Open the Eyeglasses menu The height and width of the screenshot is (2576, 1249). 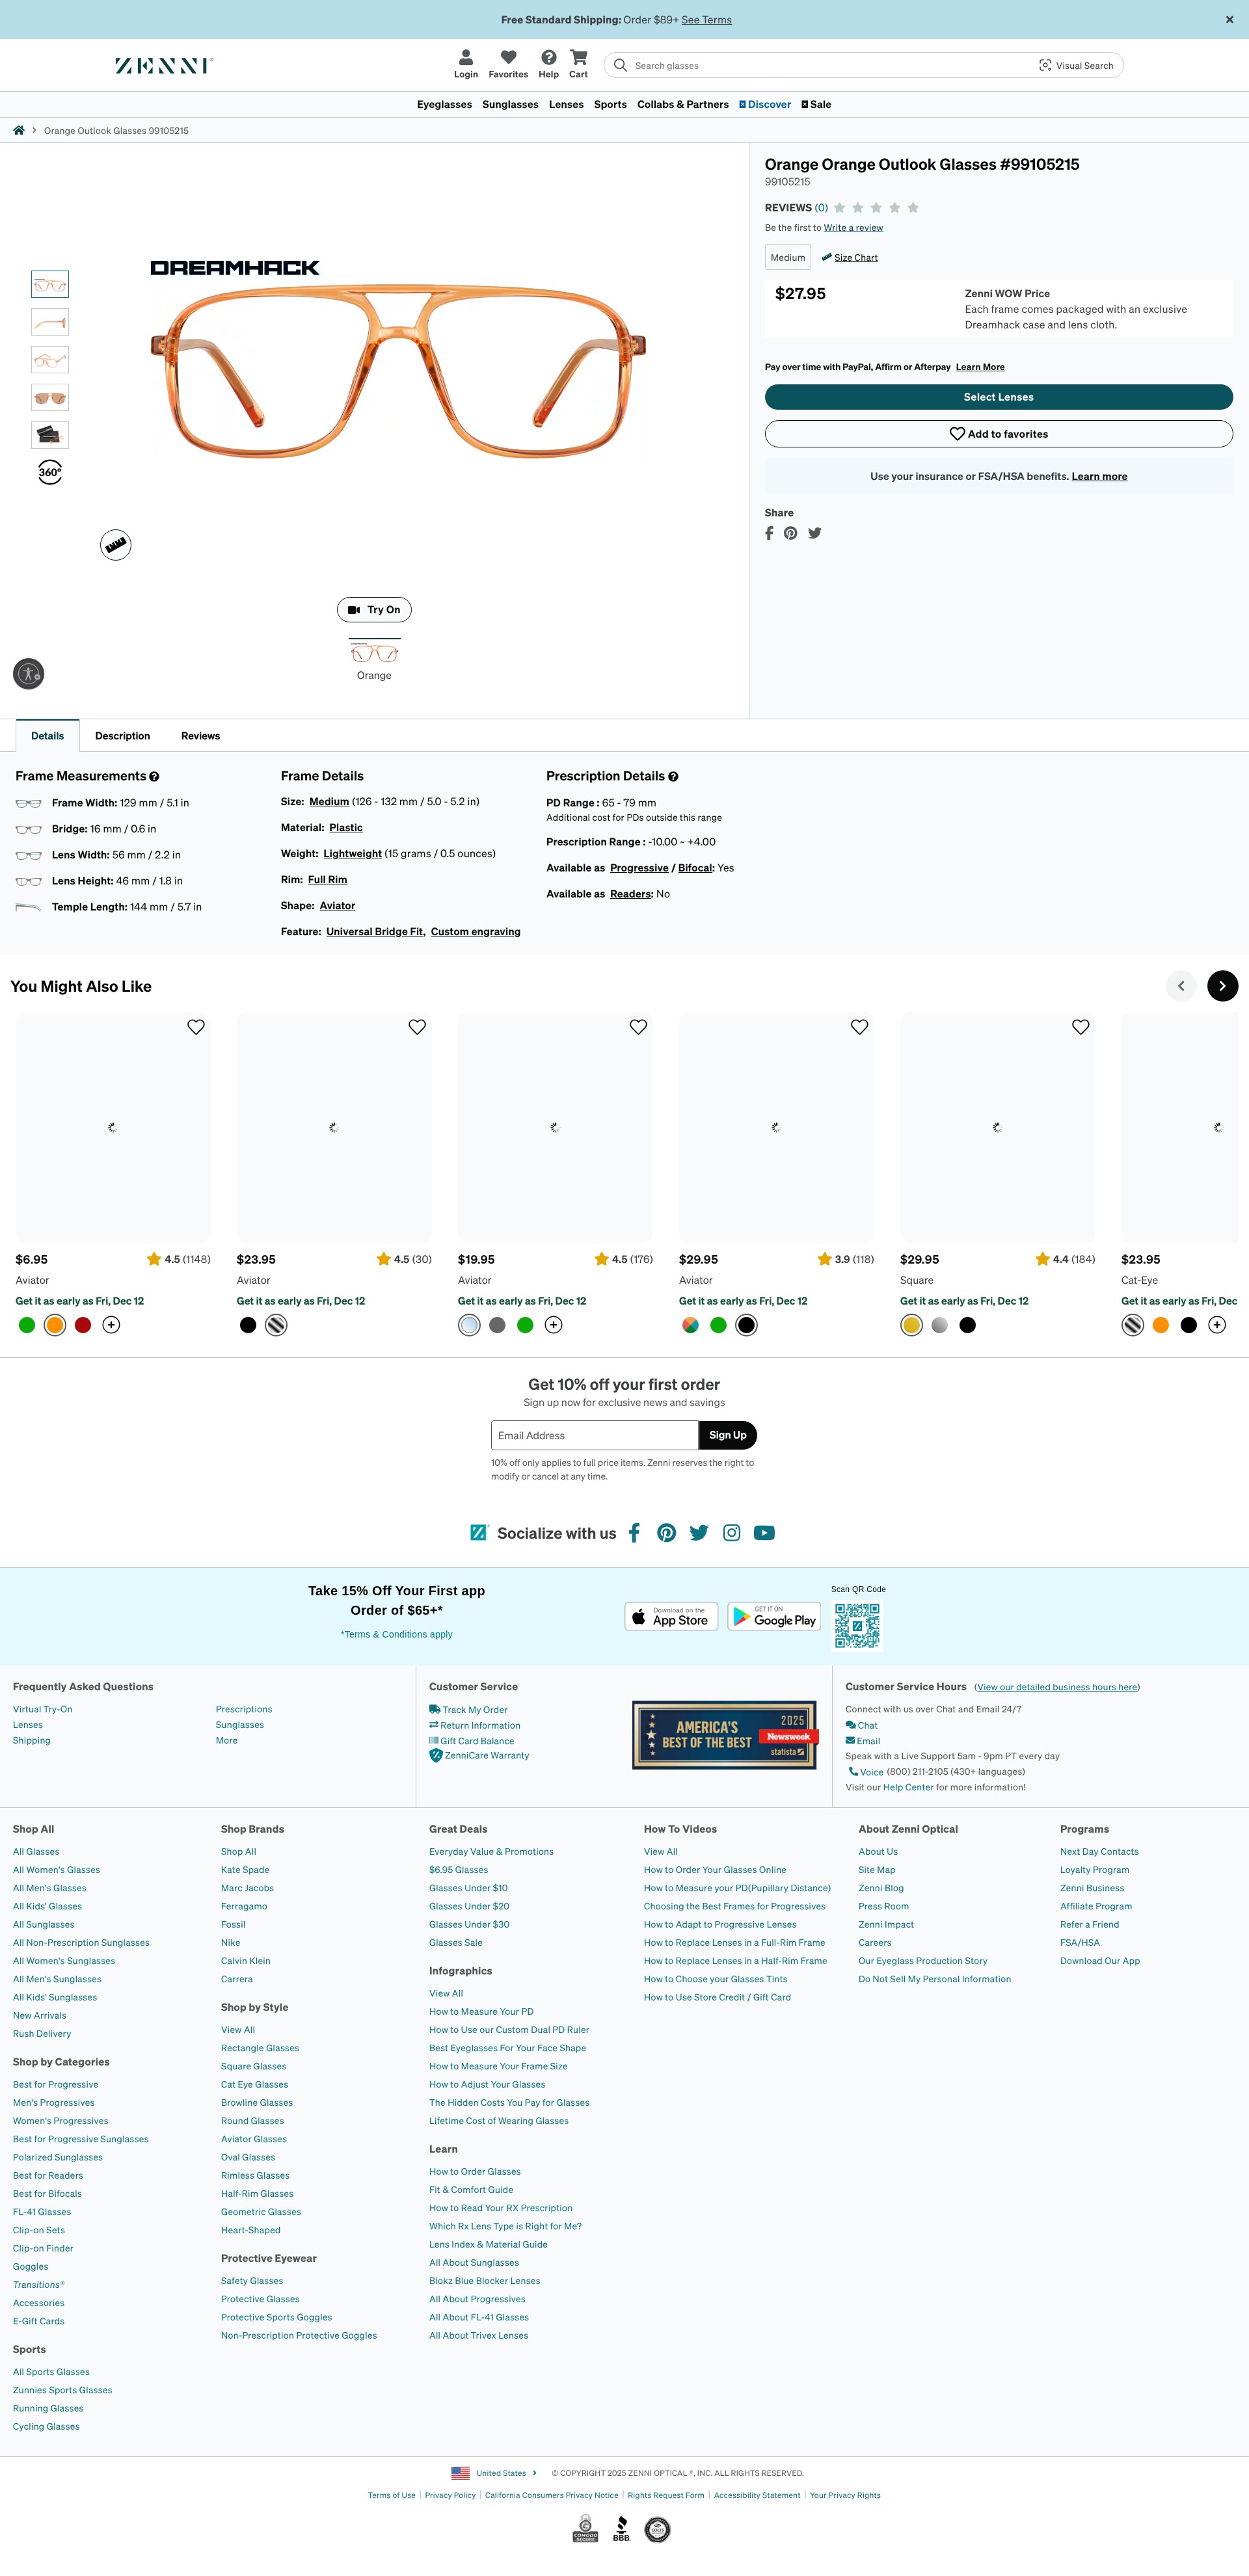(444, 105)
